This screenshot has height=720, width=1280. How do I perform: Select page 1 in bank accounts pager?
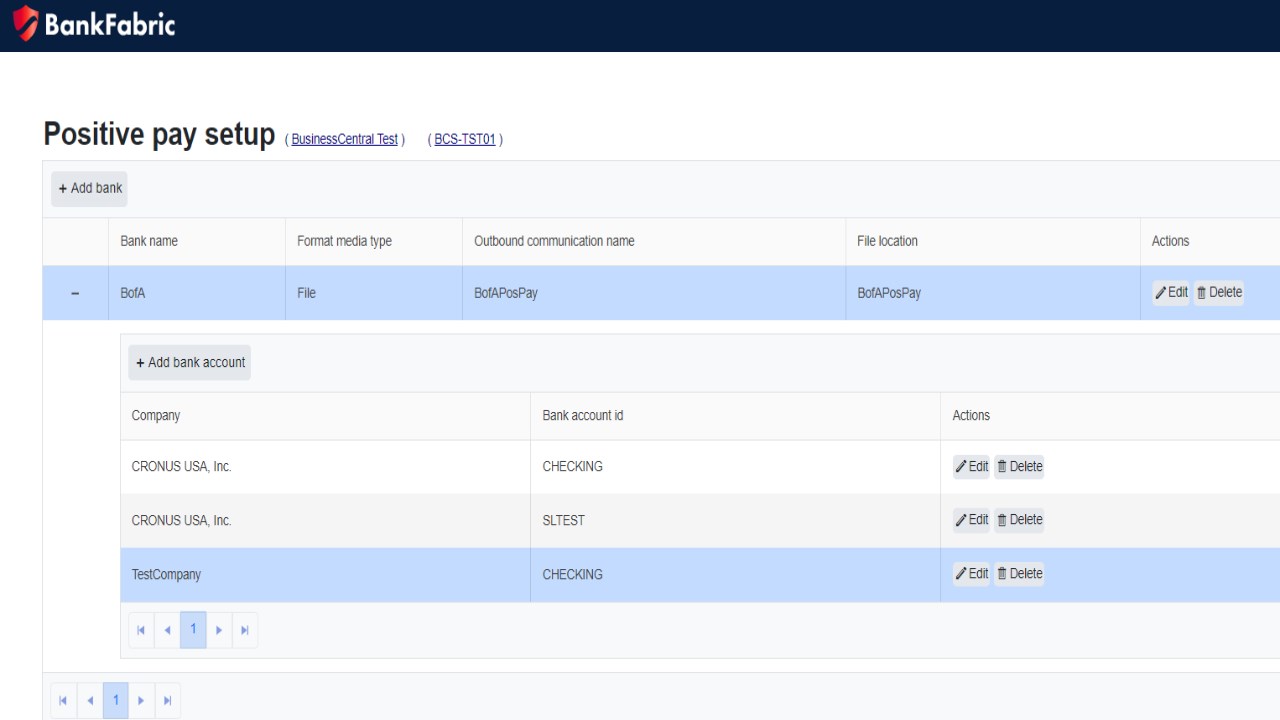pos(193,630)
